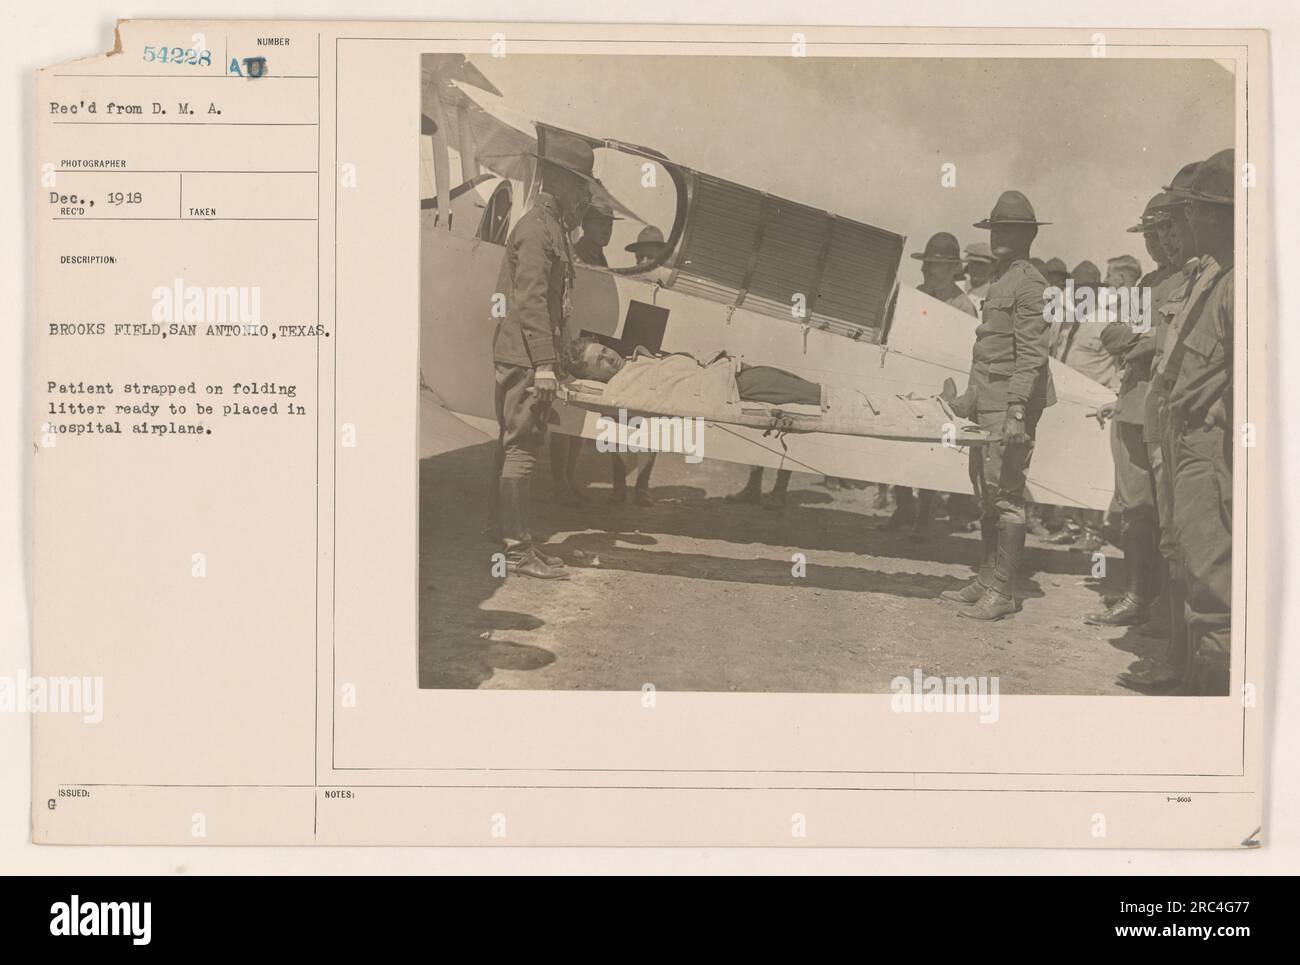The image size is (1300, 965).
Task: Click the historical photograph thumbnail
Action: coord(826,372)
